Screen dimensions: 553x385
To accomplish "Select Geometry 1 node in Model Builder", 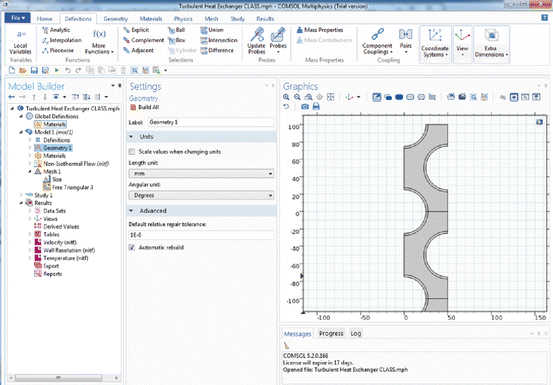I will pos(53,148).
